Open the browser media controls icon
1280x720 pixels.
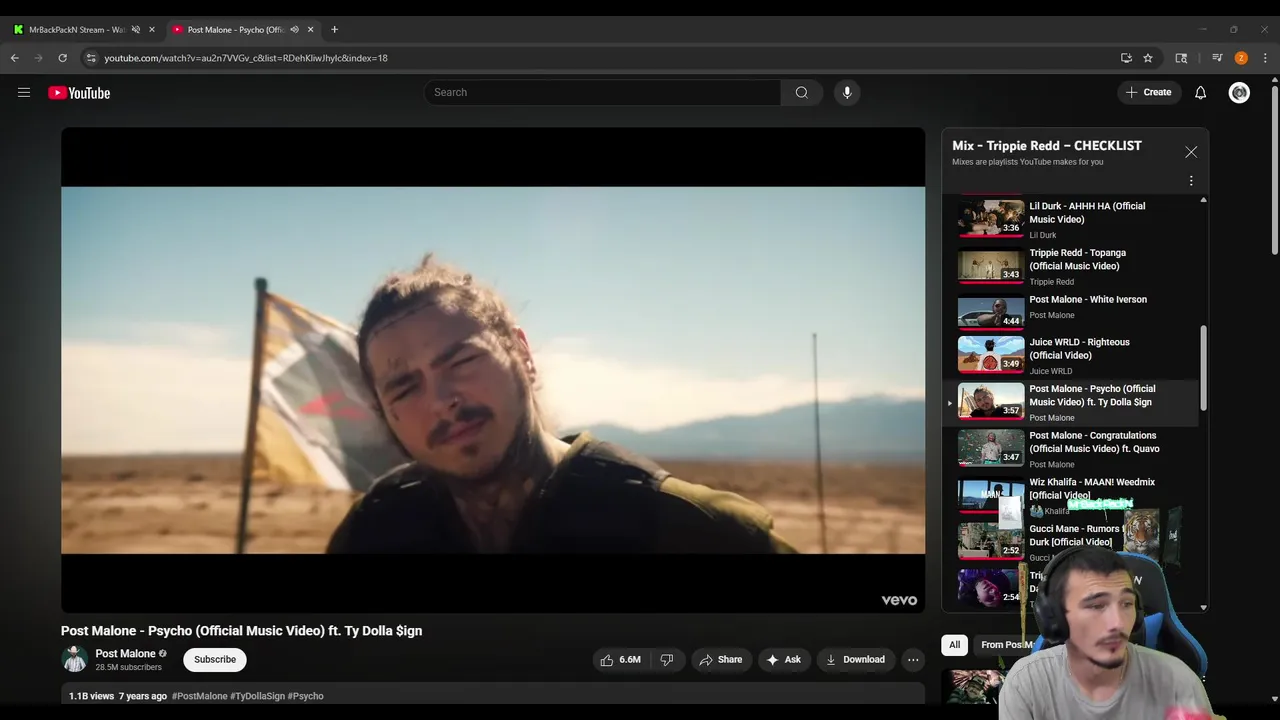click(1217, 58)
